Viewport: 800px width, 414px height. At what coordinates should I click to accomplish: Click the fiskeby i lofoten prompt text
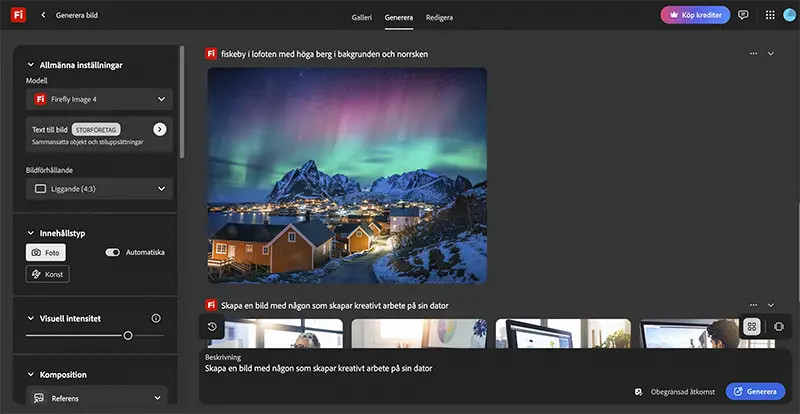[x=324, y=54]
